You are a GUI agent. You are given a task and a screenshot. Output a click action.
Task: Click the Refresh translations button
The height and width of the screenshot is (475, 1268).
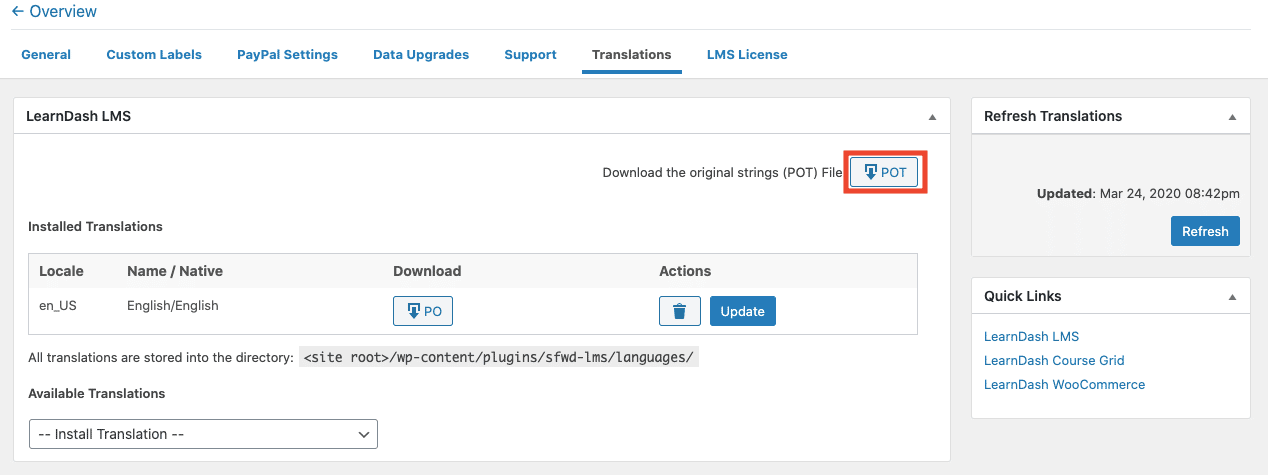tap(1205, 231)
